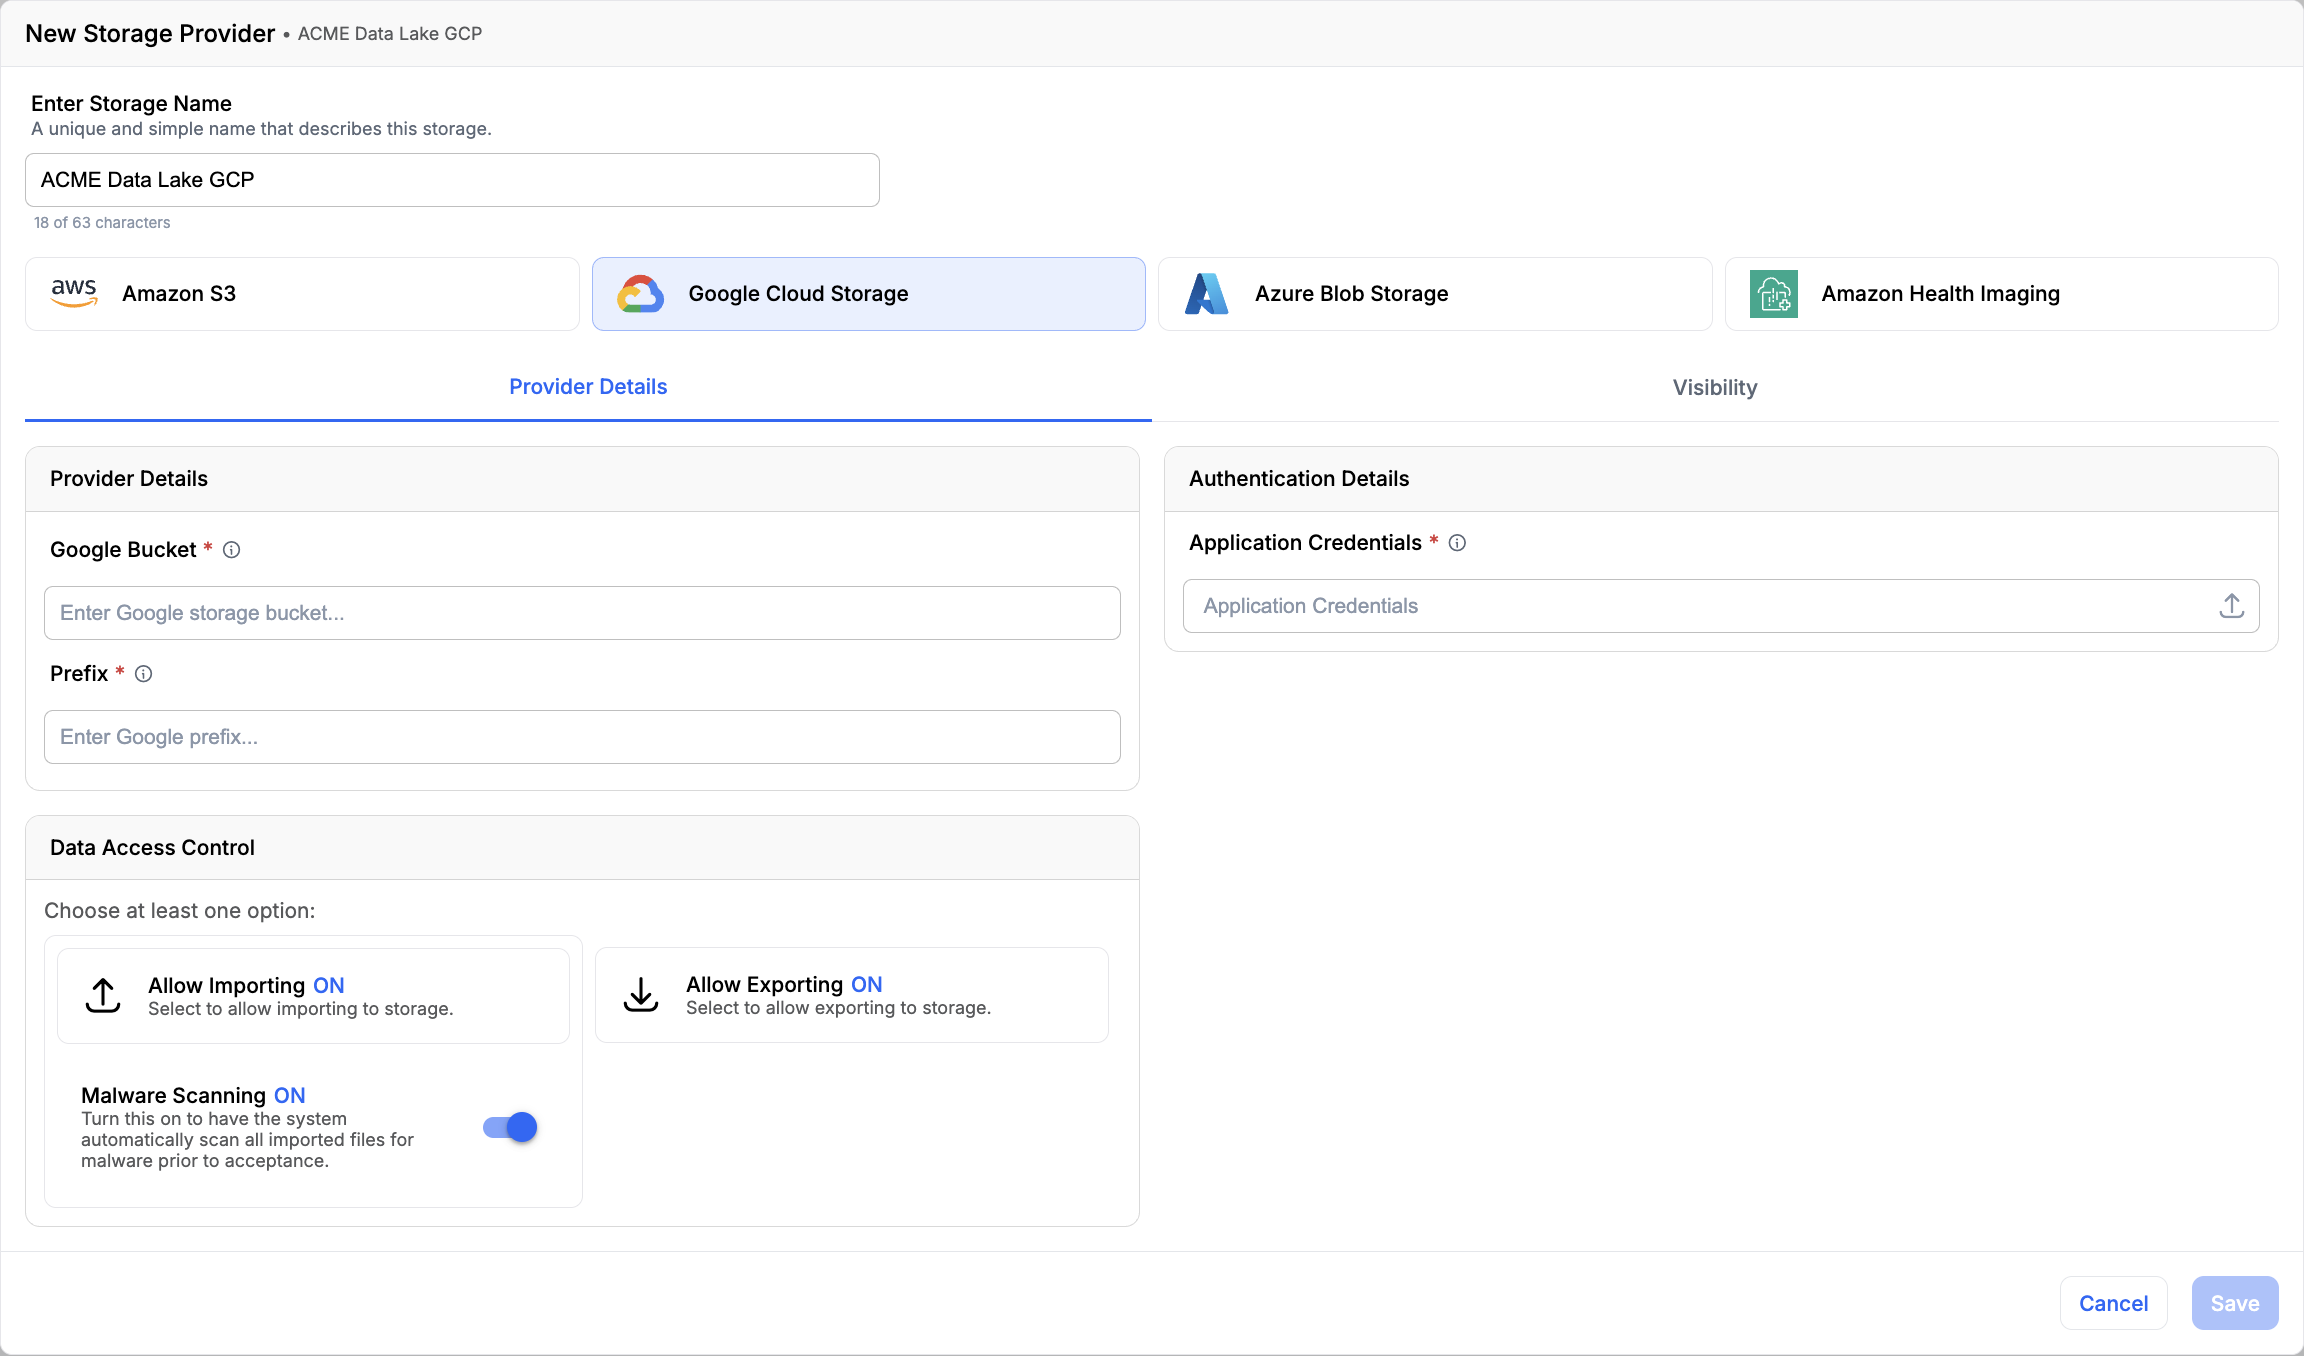Click upload icon in Application Credentials field

click(x=2232, y=606)
